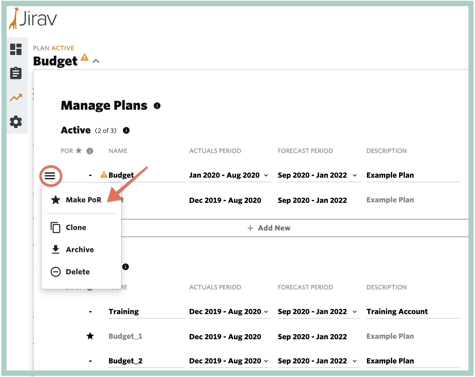Choose Clone from the context menu

click(76, 227)
